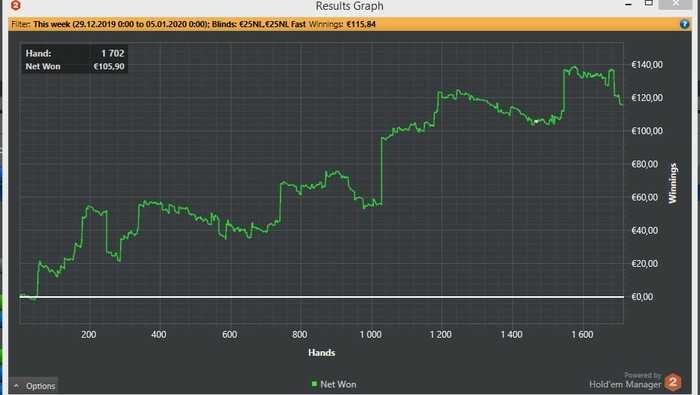Click the Hands x-axis title
The height and width of the screenshot is (395, 700).
pyautogui.click(x=321, y=353)
